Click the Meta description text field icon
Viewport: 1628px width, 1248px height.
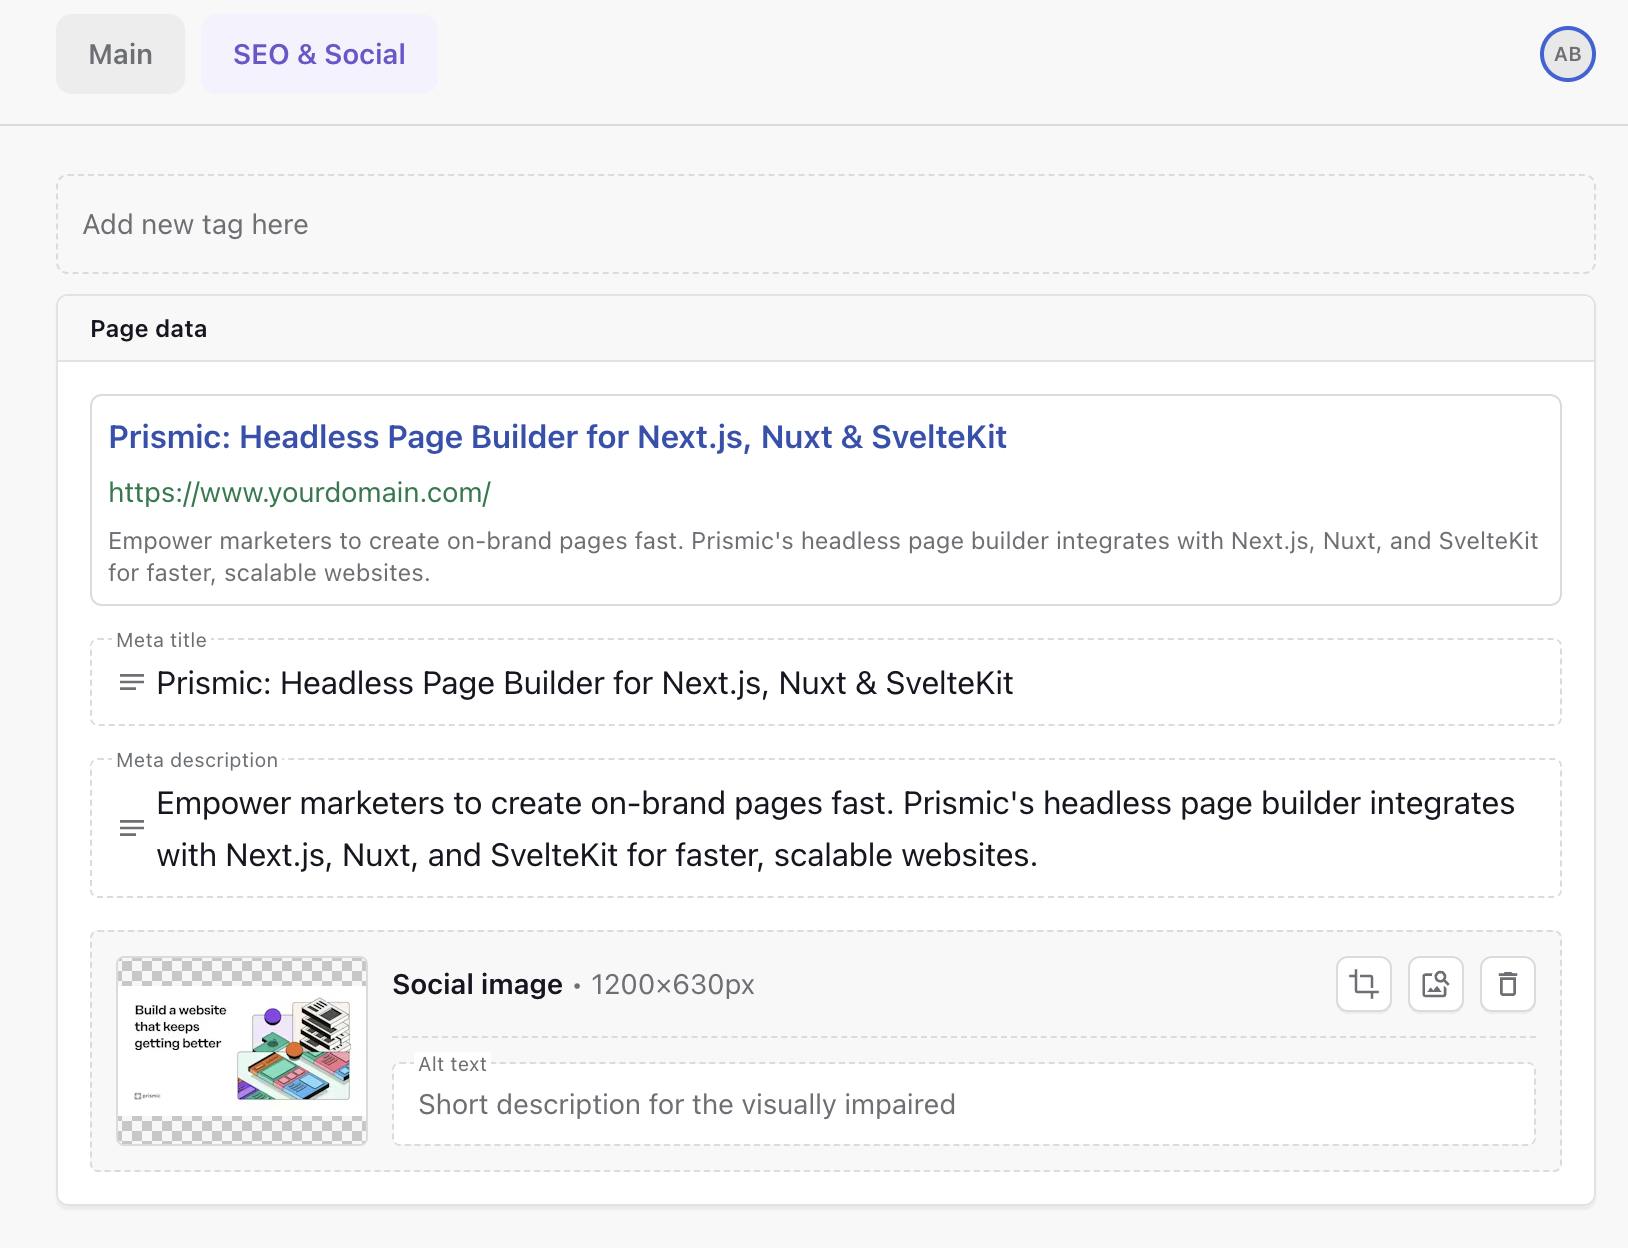(x=130, y=828)
